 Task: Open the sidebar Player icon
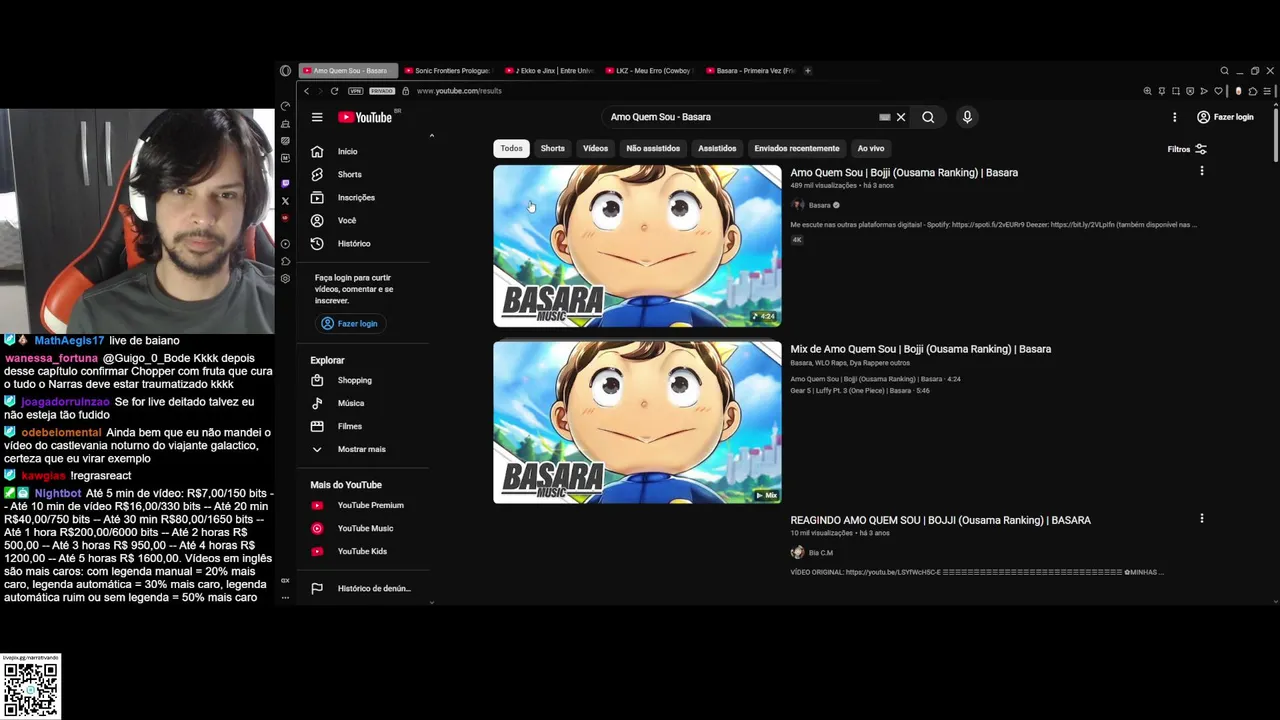click(x=285, y=244)
